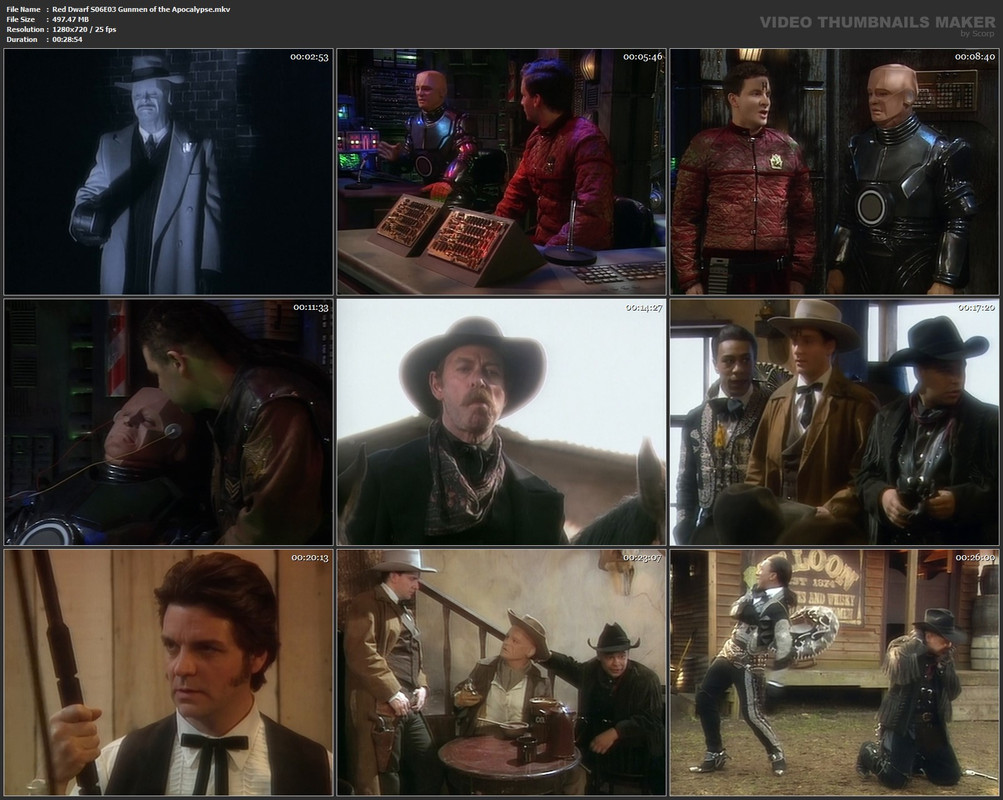This screenshot has width=1003, height=800.
Task: Click the resolution value 1280x720 / 25 fps
Action: 84,29
